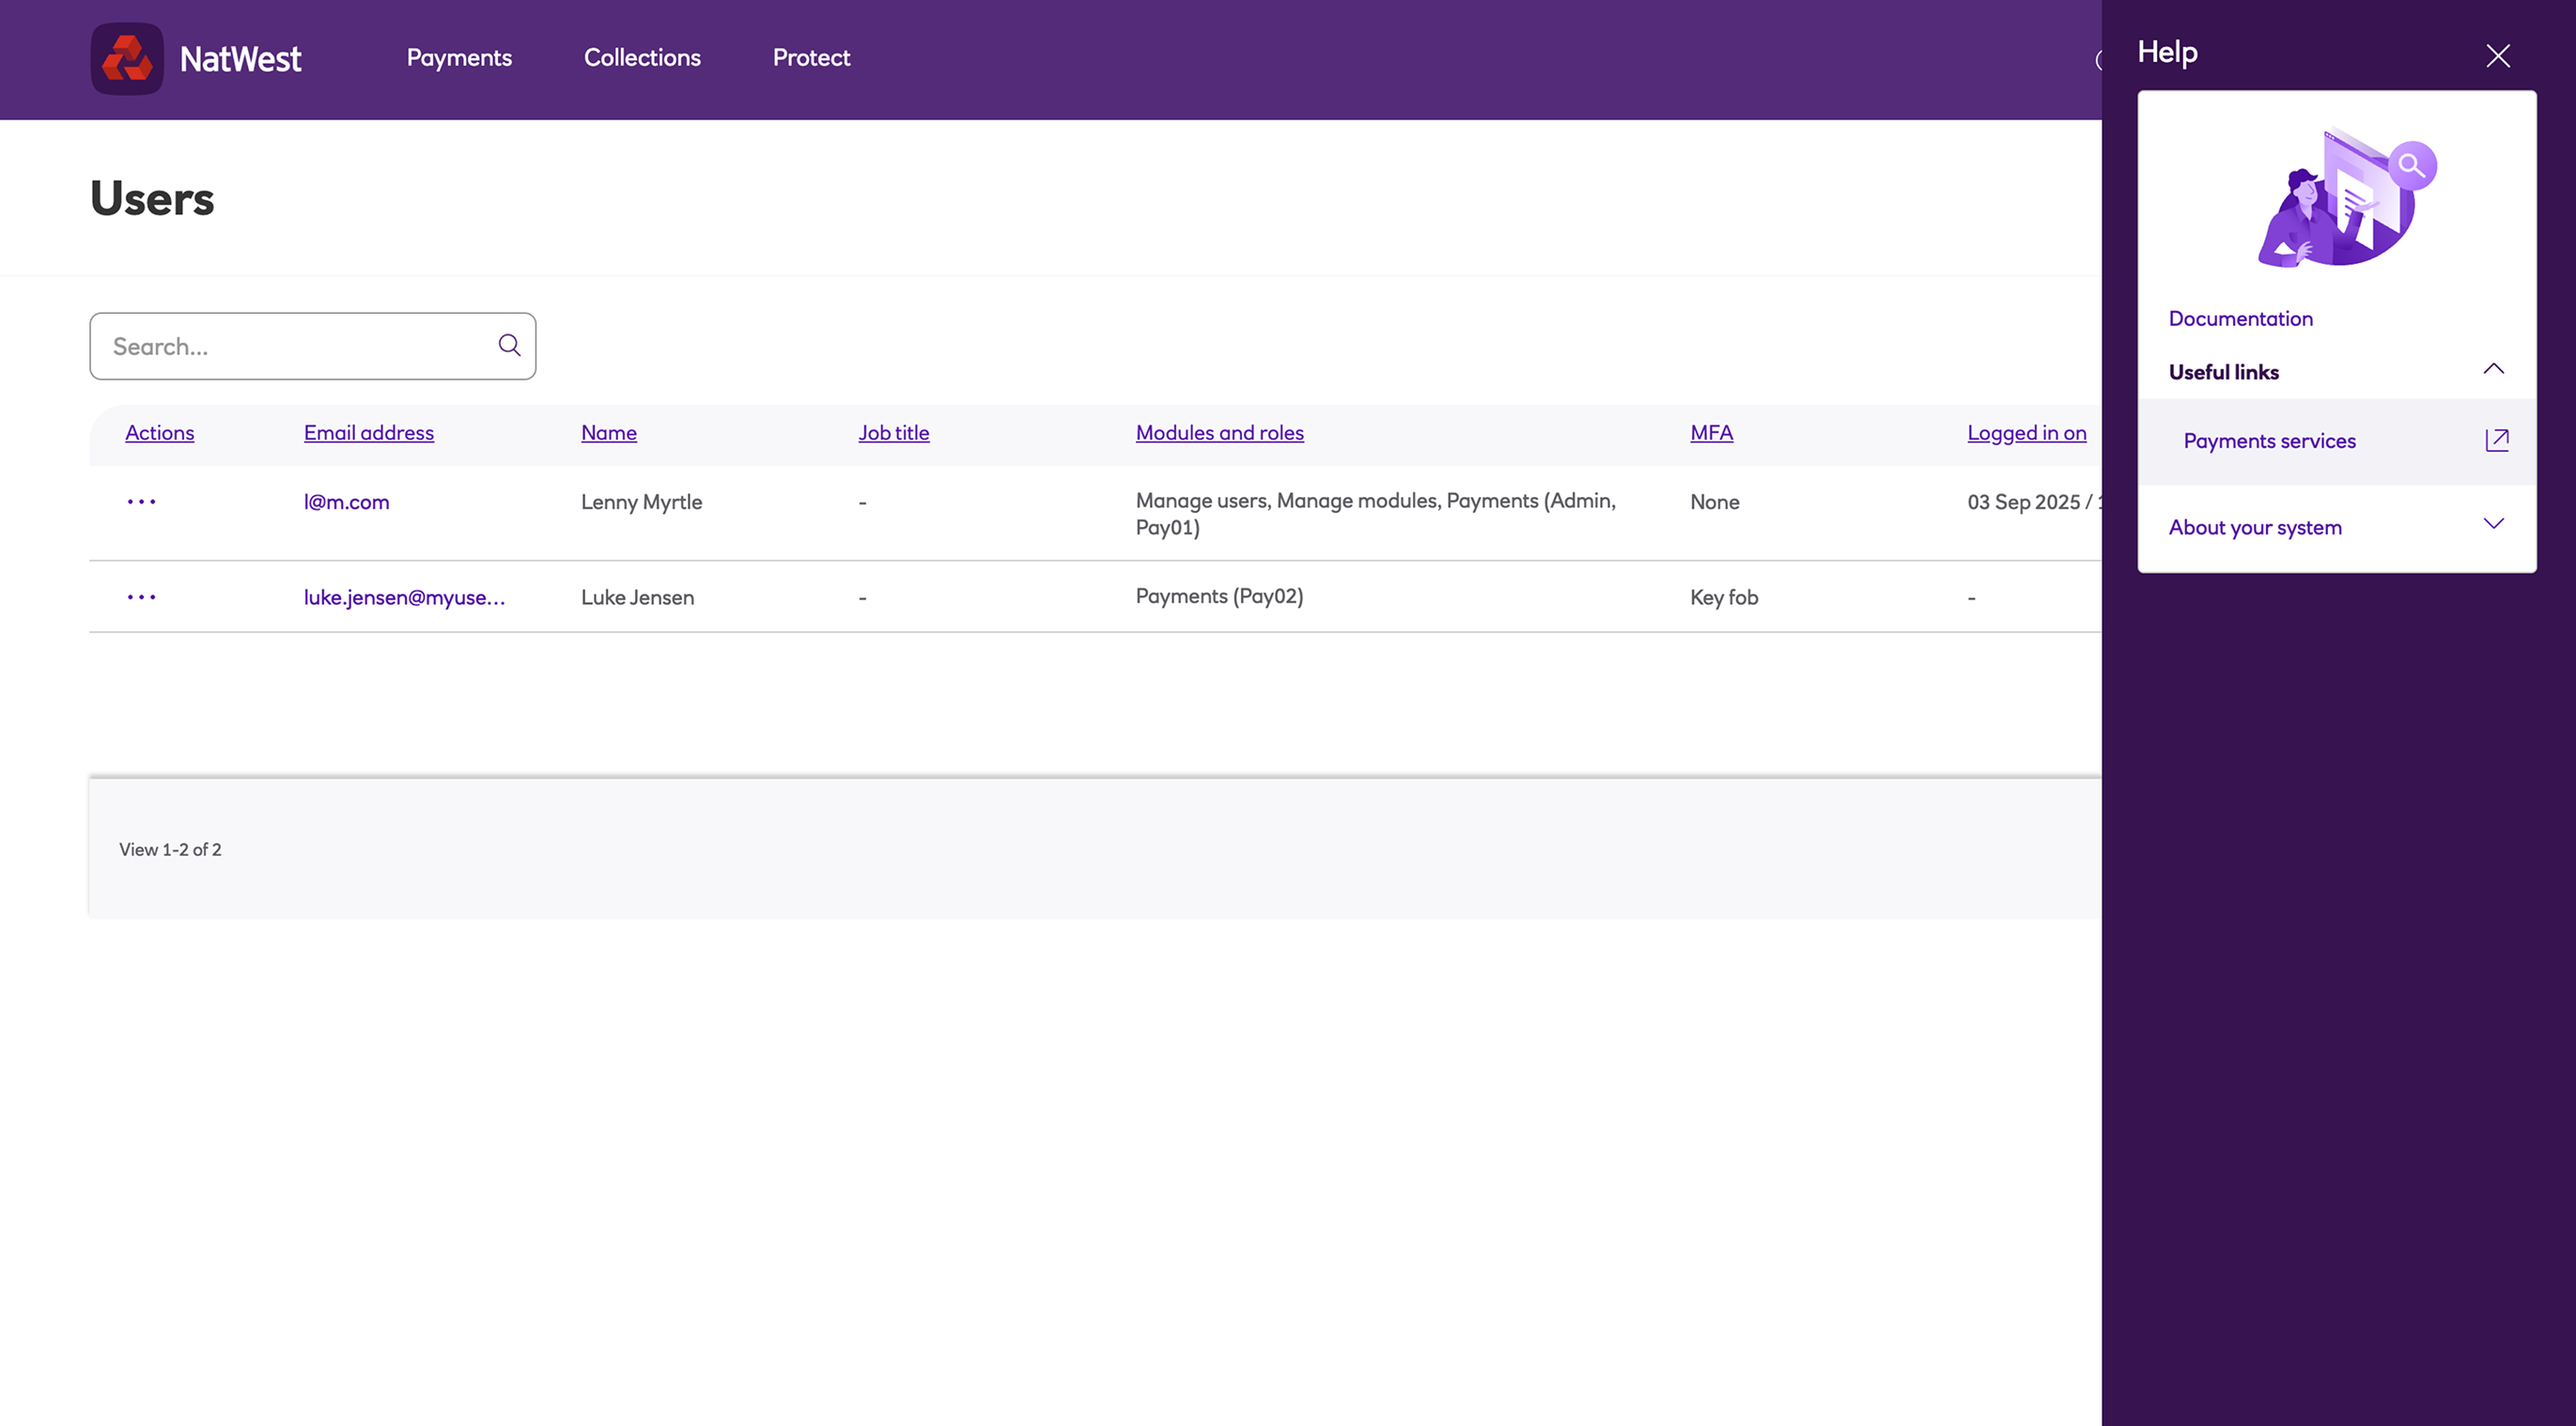Open actions menu for Lenny Myrtle

tap(141, 501)
